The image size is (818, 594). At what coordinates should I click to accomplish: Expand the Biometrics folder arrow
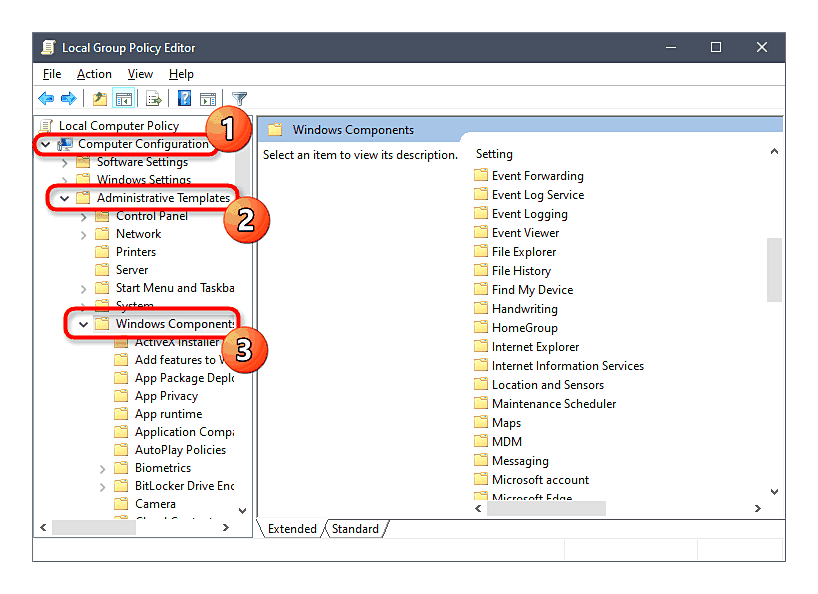103,468
